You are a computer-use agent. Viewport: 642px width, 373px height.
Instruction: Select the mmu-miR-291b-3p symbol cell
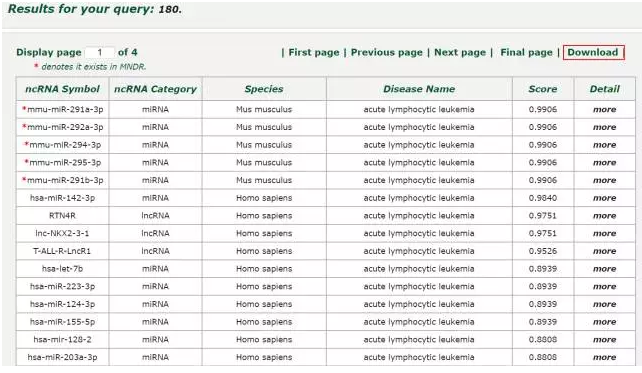pyautogui.click(x=63, y=180)
